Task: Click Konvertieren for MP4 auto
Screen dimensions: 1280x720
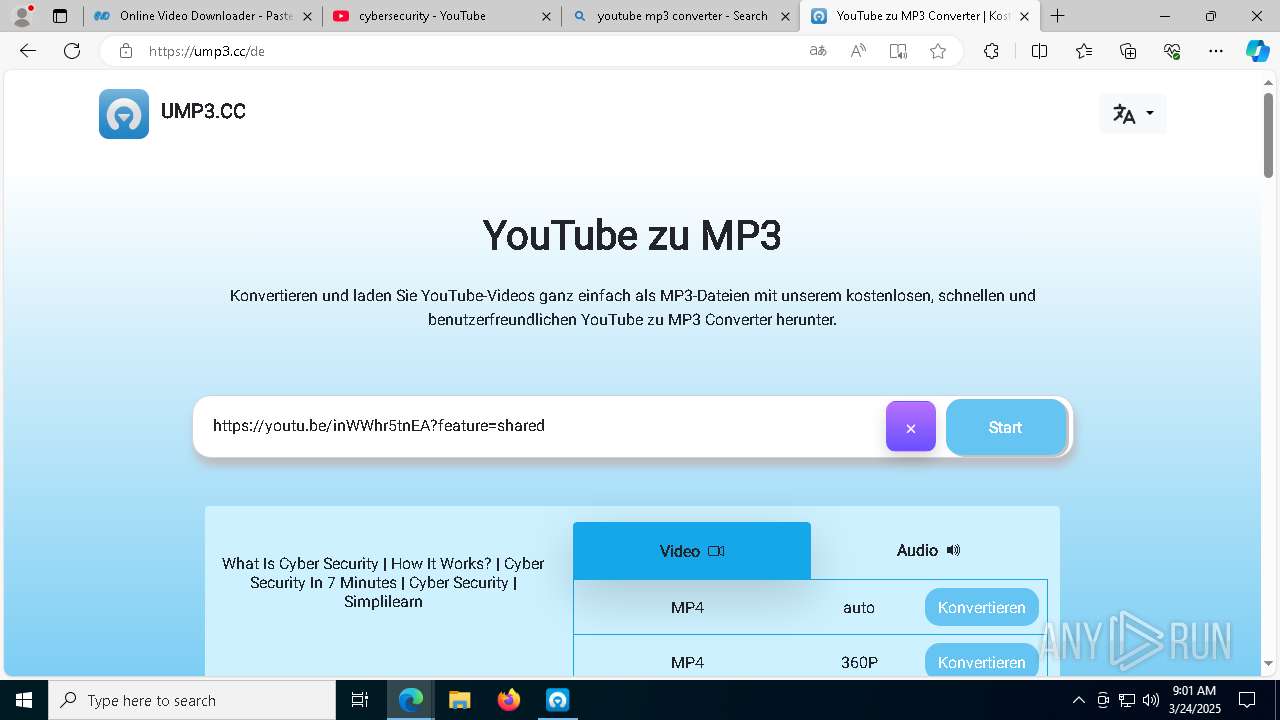Action: click(982, 607)
